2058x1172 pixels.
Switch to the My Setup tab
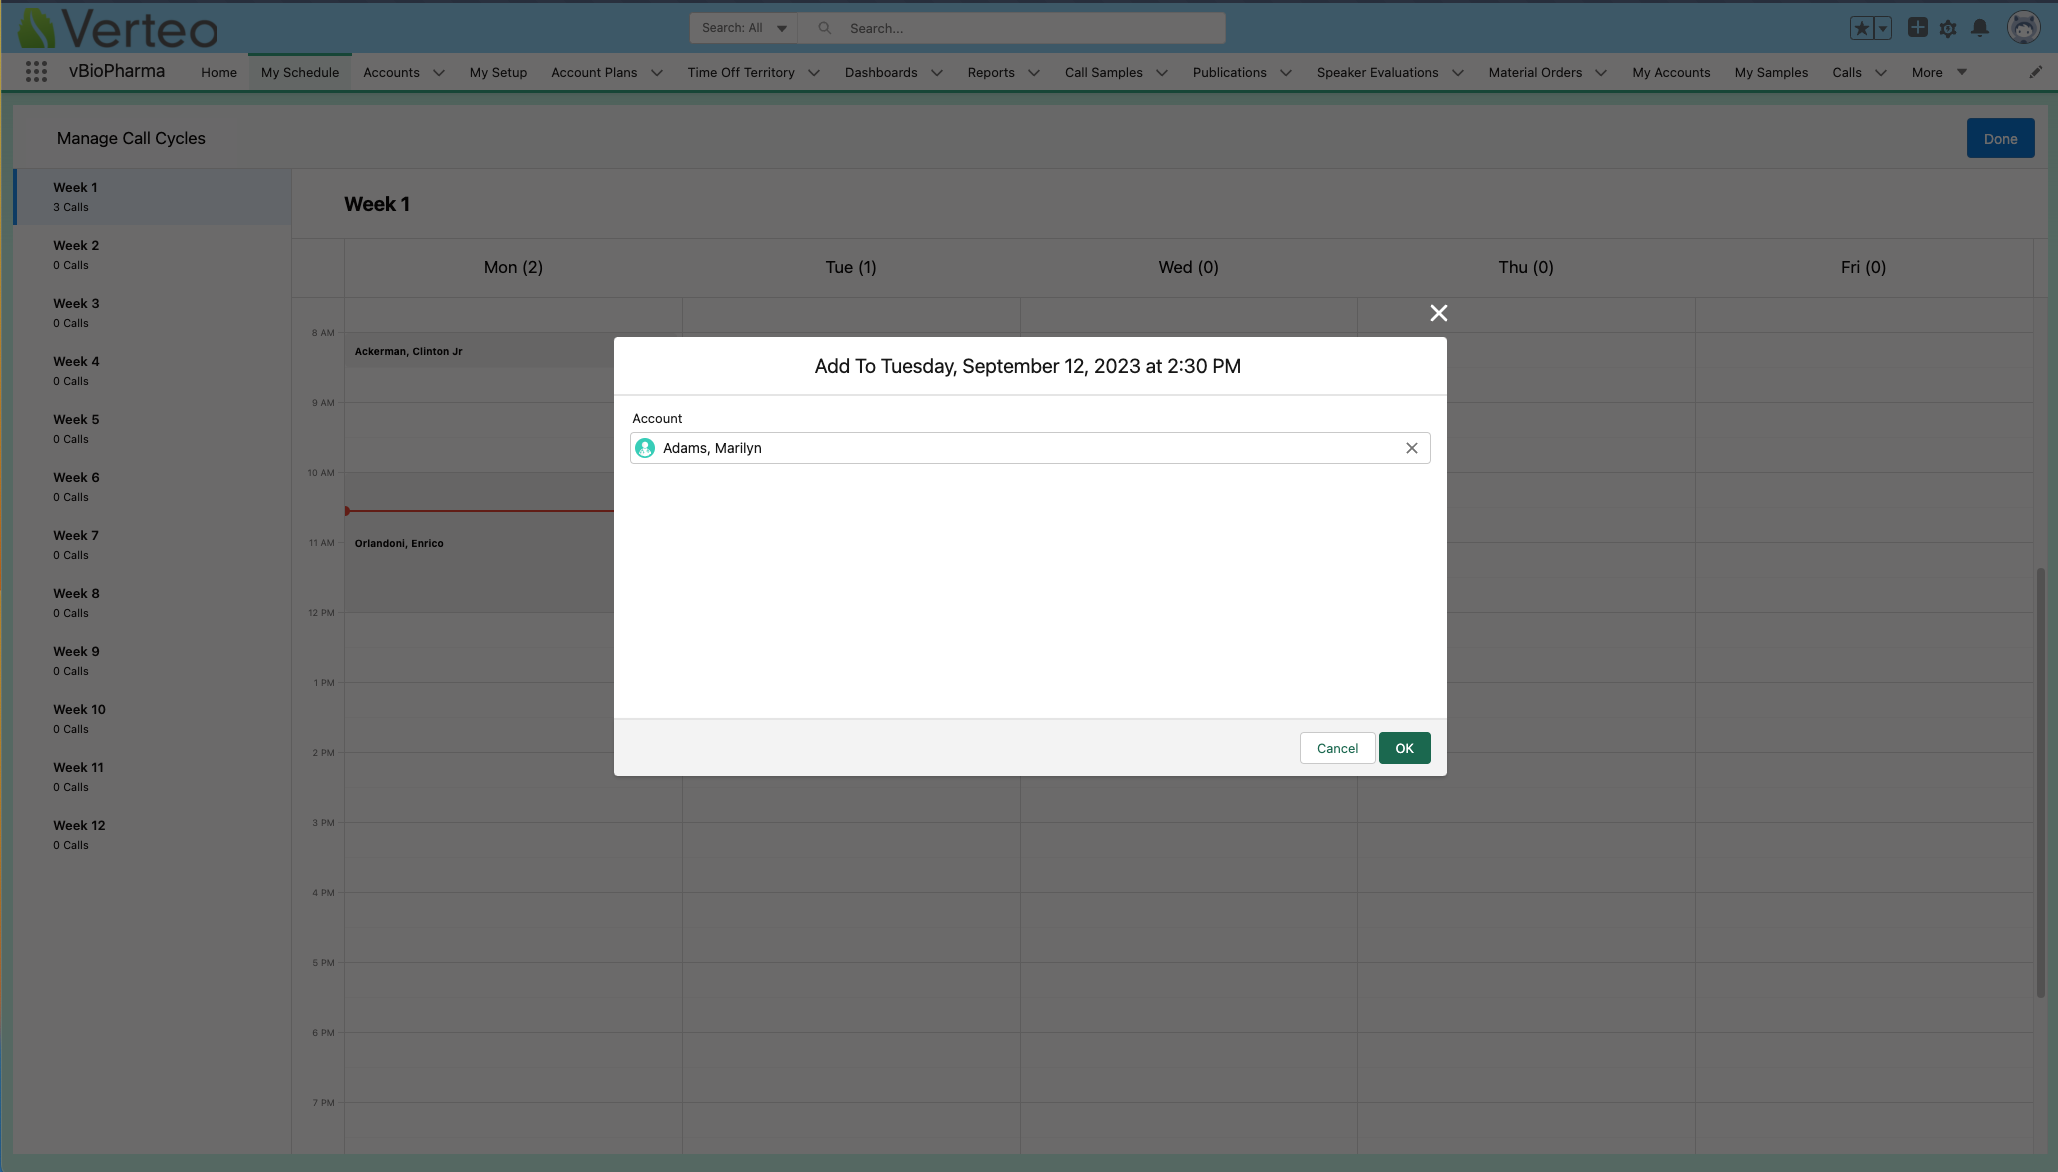pyautogui.click(x=498, y=72)
